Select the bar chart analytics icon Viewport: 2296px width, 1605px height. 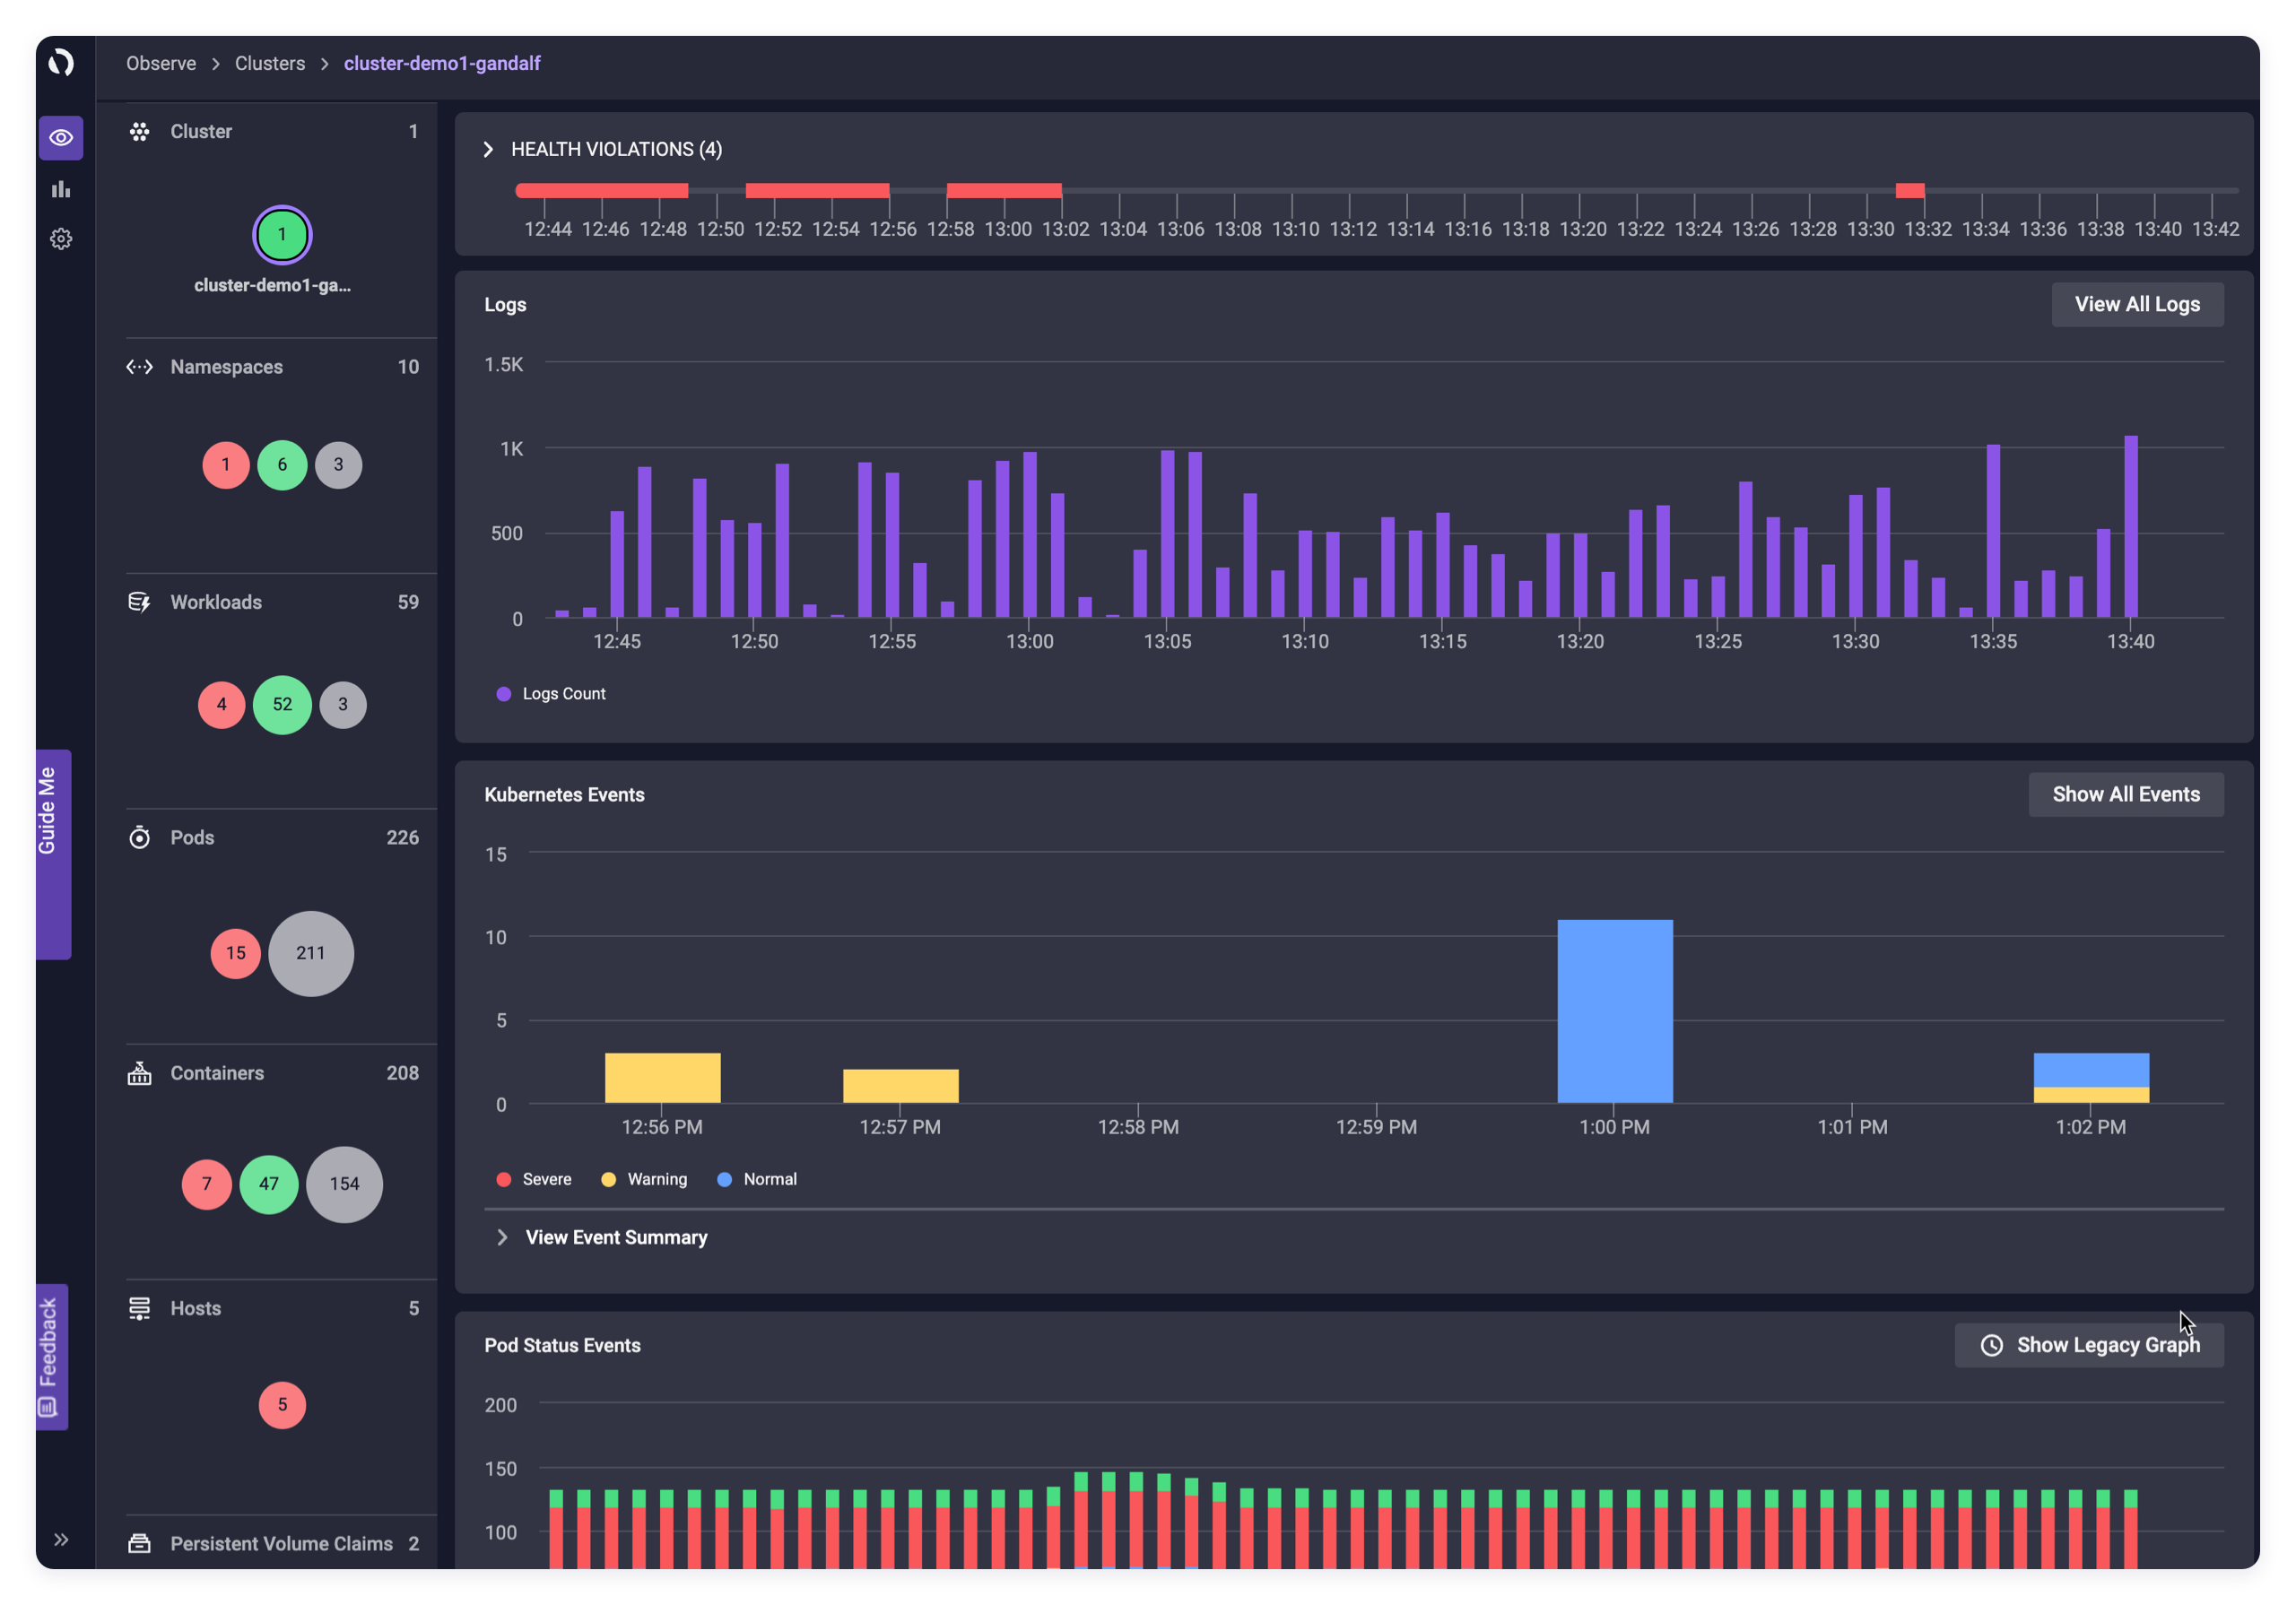[x=61, y=188]
